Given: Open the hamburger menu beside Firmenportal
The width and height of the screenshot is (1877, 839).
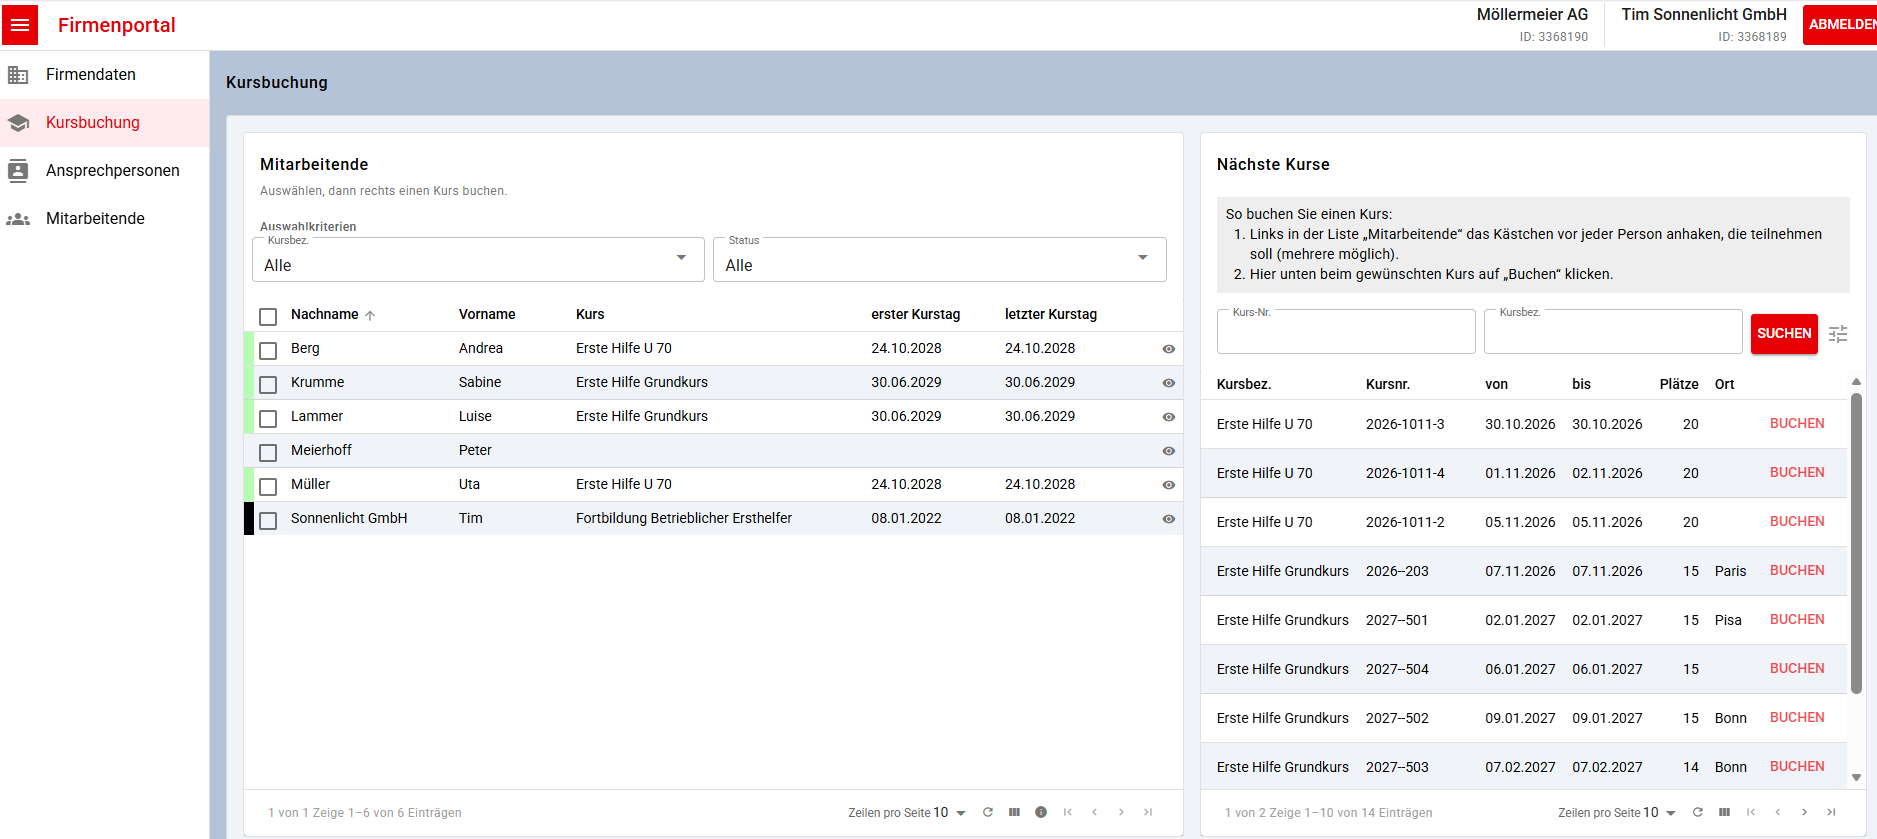Looking at the screenshot, I should click(20, 25).
